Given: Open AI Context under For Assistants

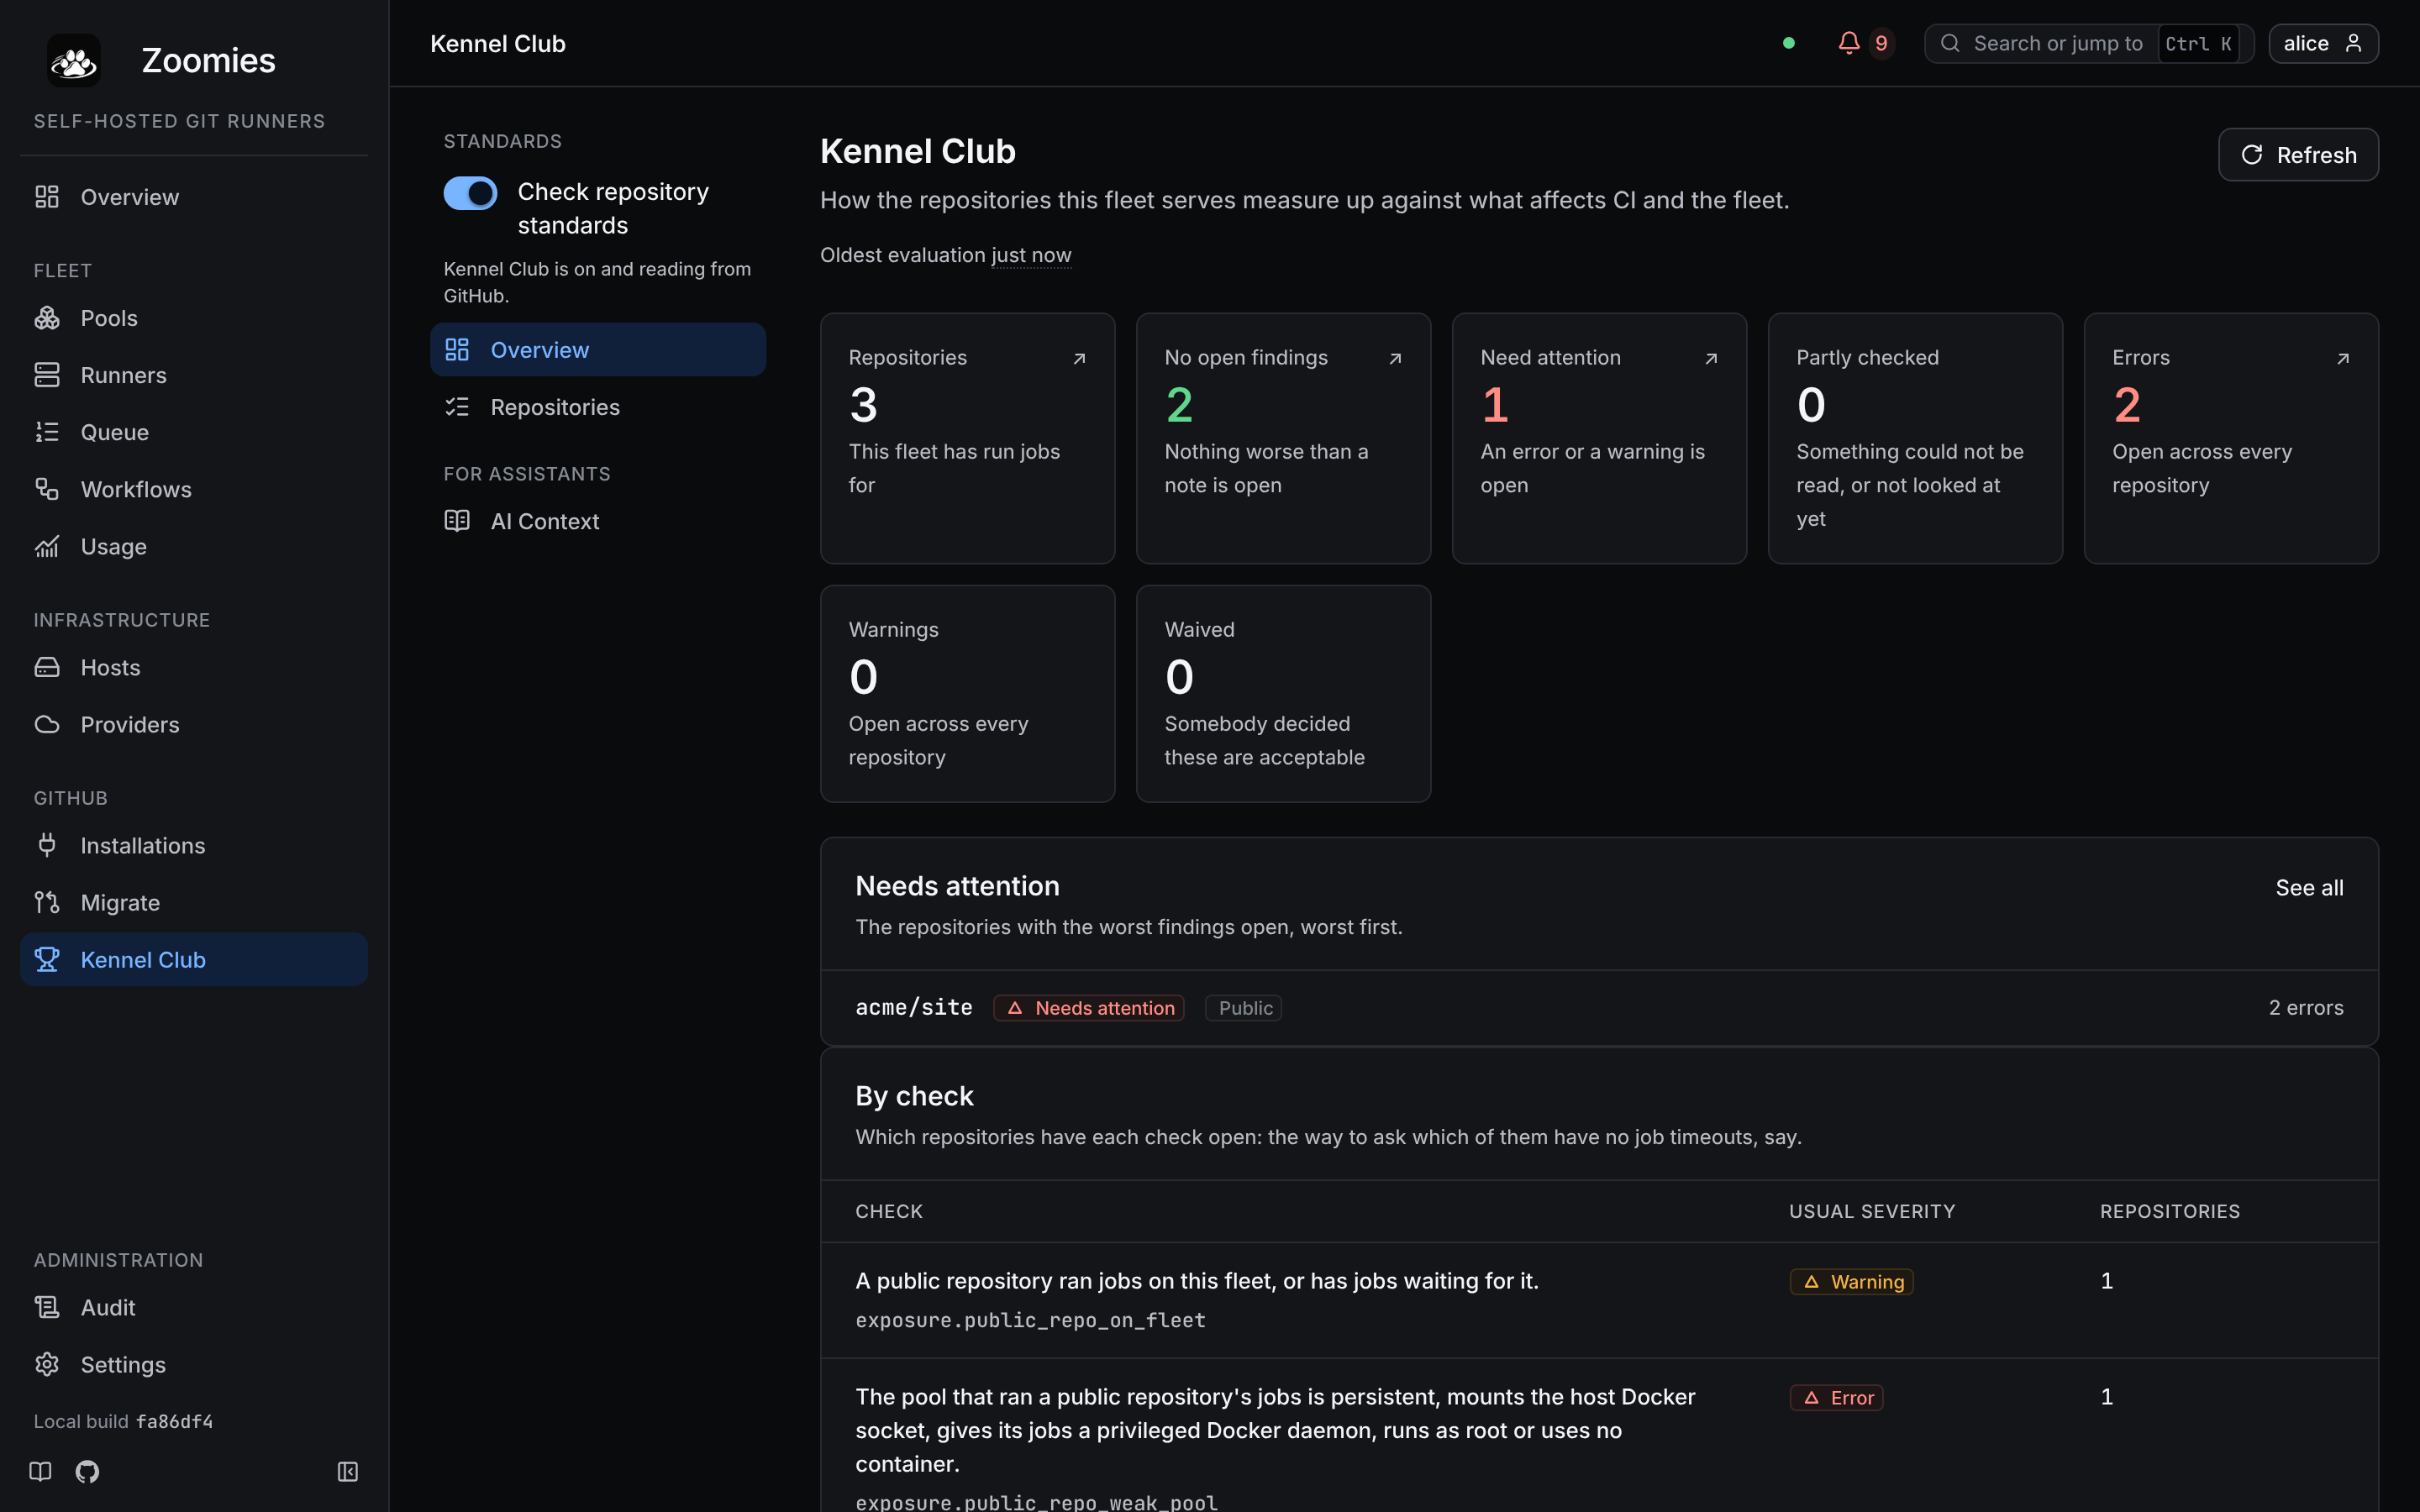Looking at the screenshot, I should [598, 521].
